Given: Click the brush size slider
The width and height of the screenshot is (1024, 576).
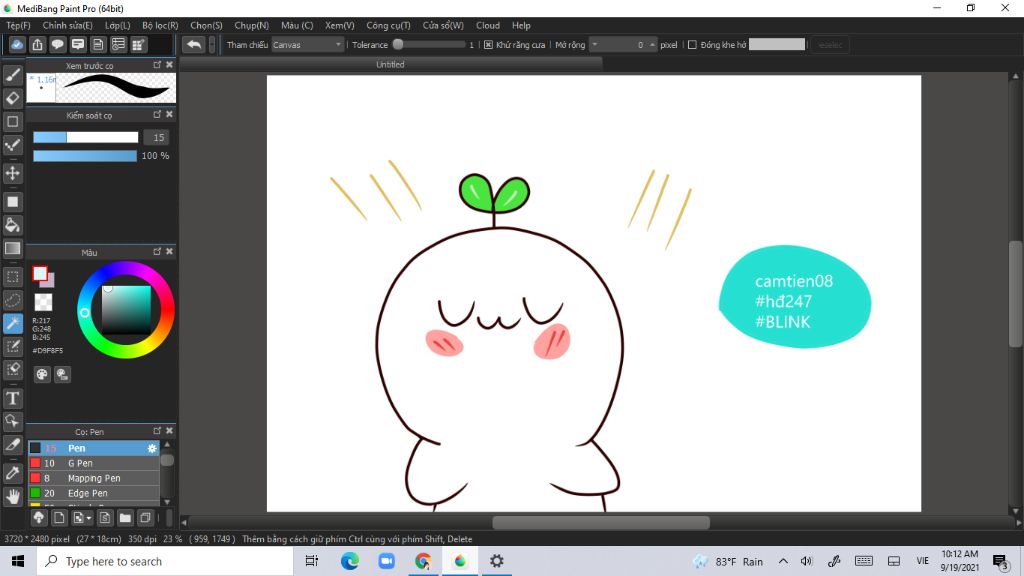Looking at the screenshot, I should point(86,137).
